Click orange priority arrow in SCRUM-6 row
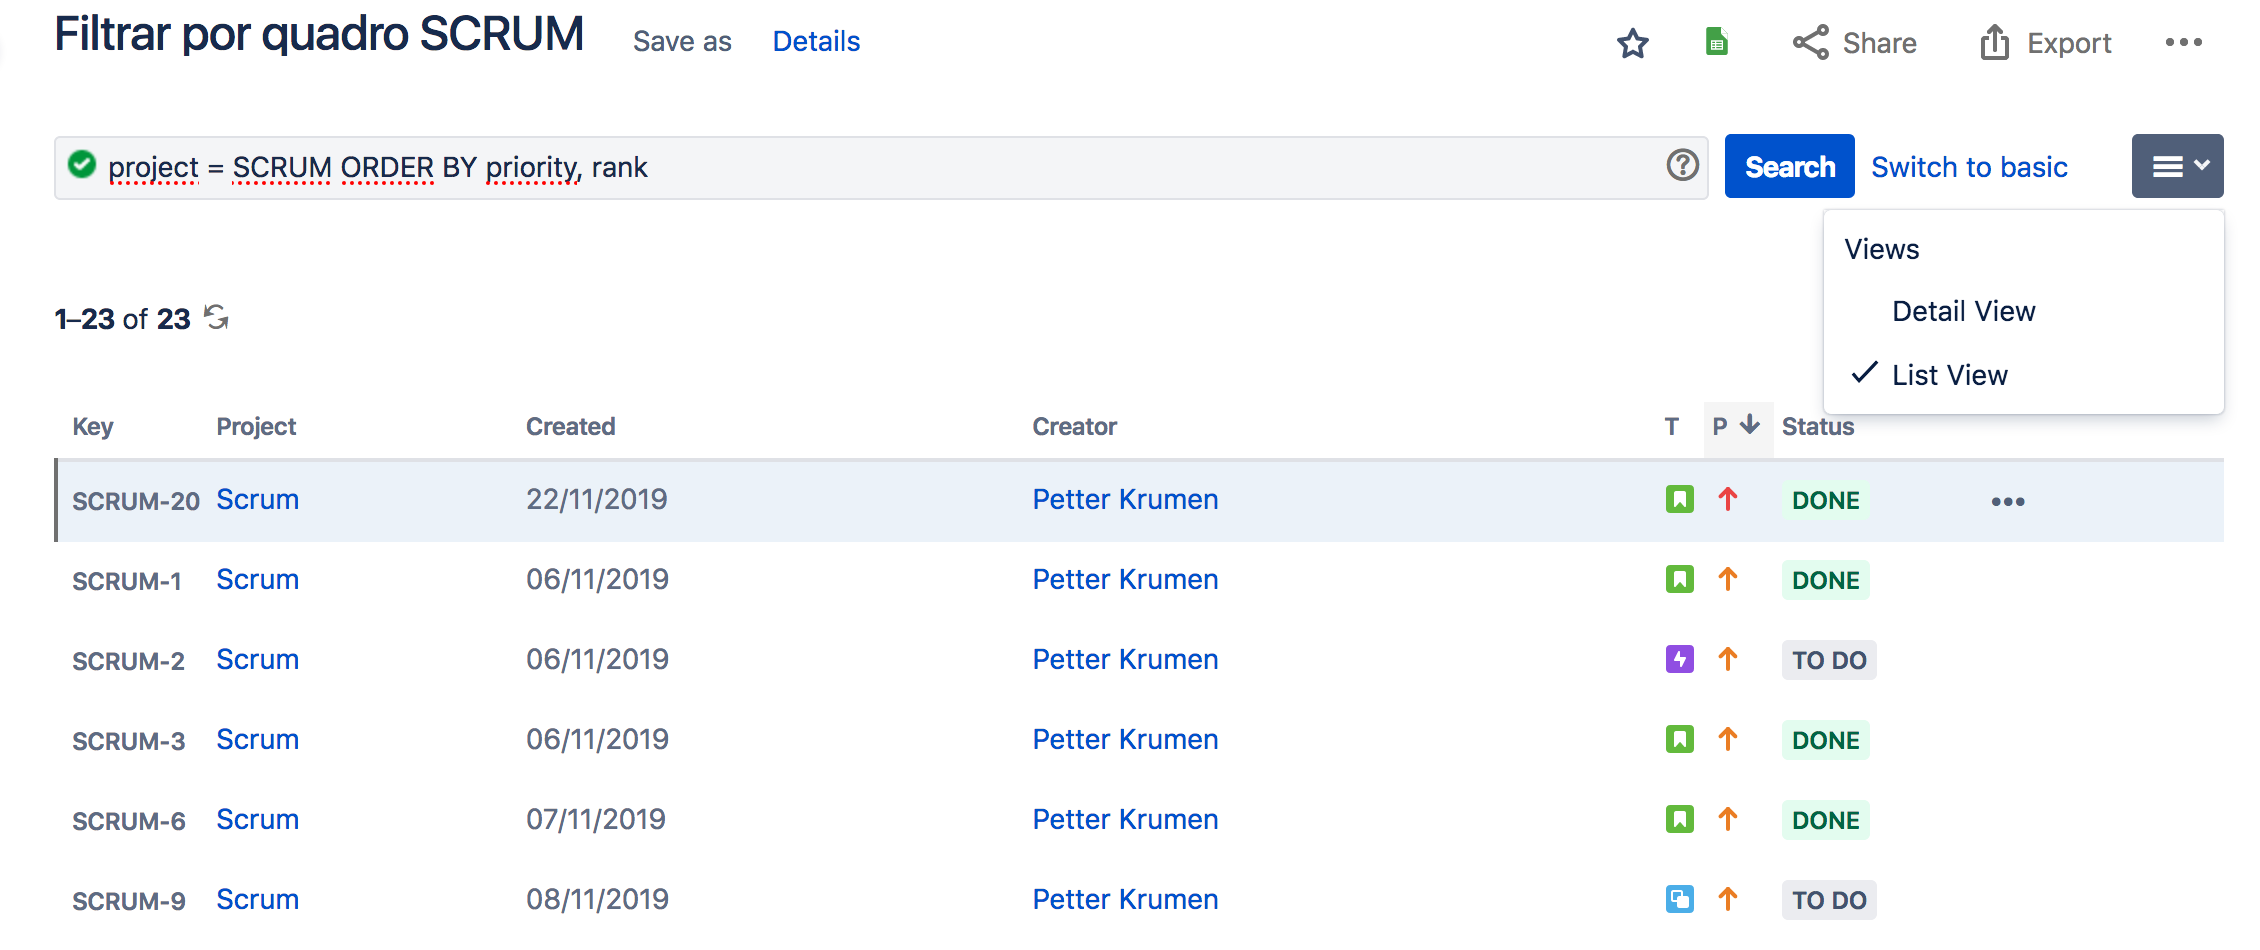Screen dimensions: 2260x950 (x=1728, y=818)
